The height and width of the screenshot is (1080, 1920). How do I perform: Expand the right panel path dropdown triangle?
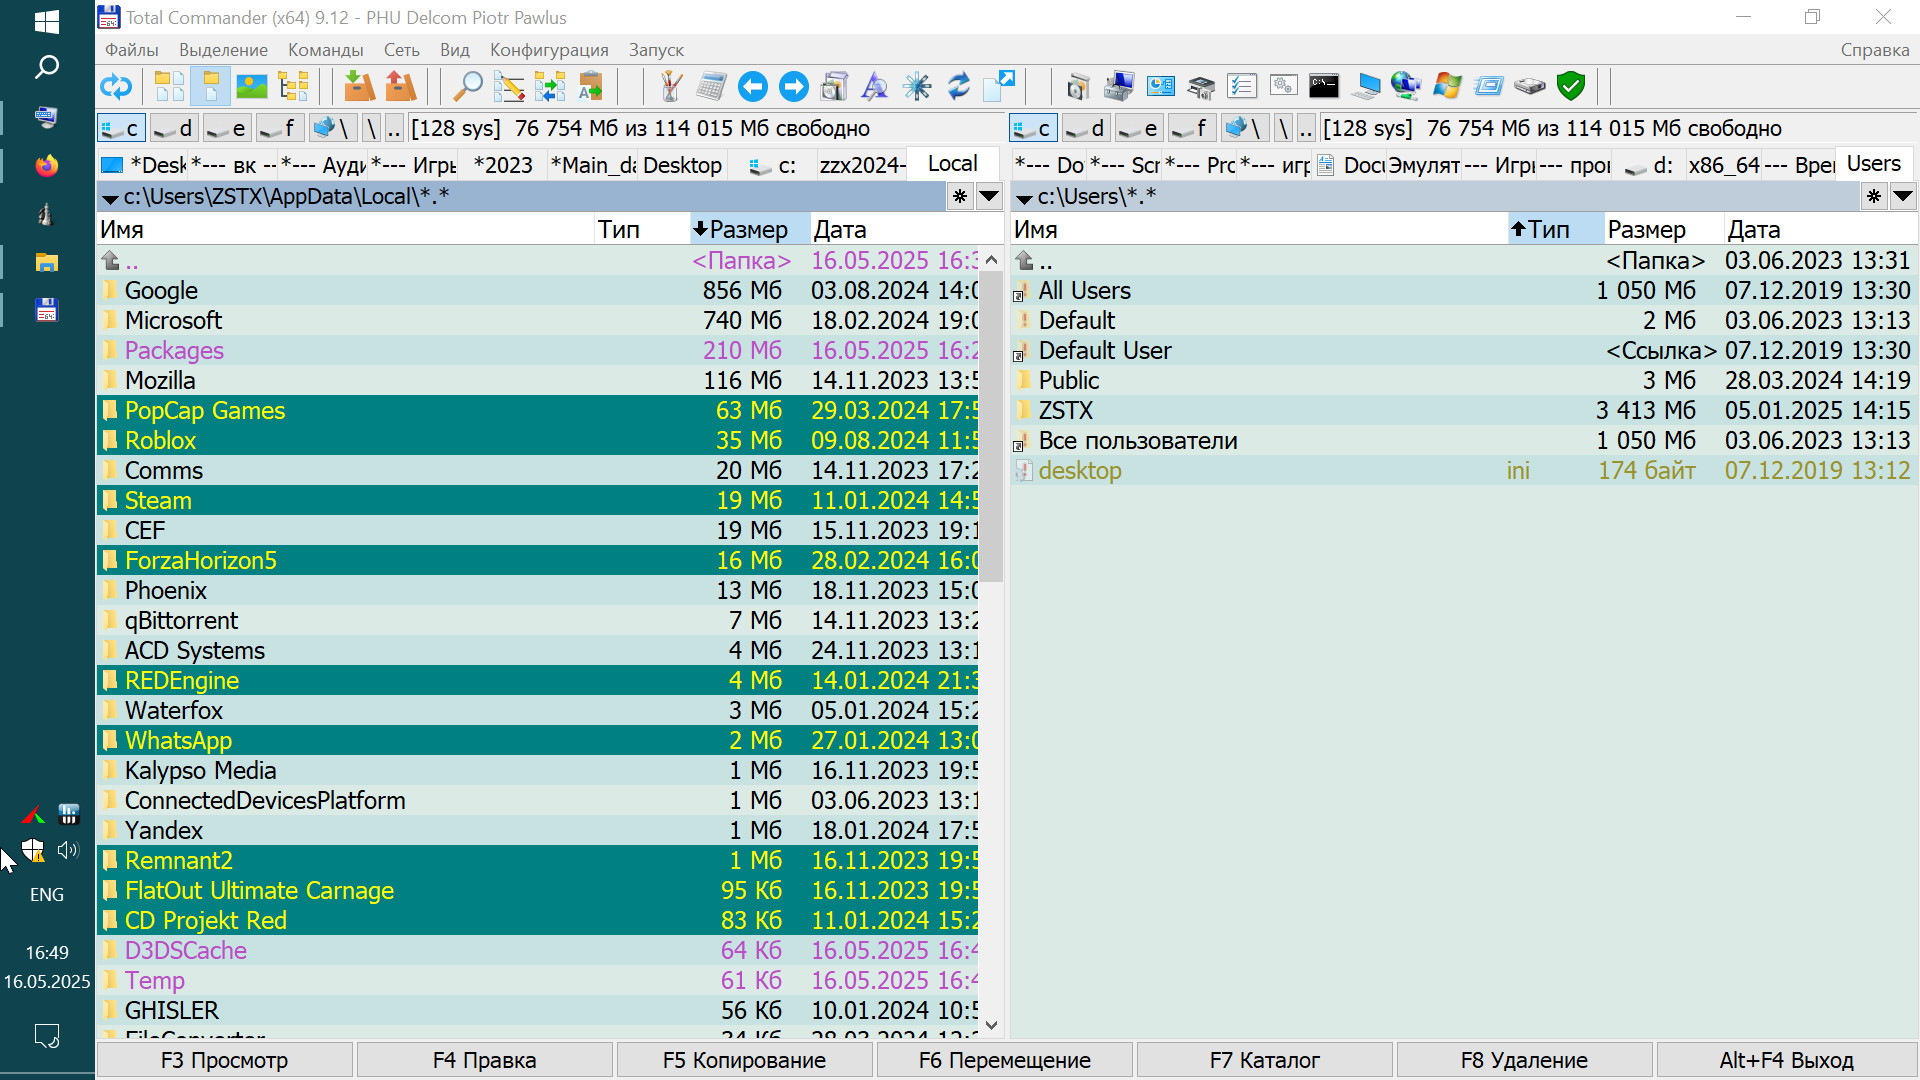[1024, 198]
